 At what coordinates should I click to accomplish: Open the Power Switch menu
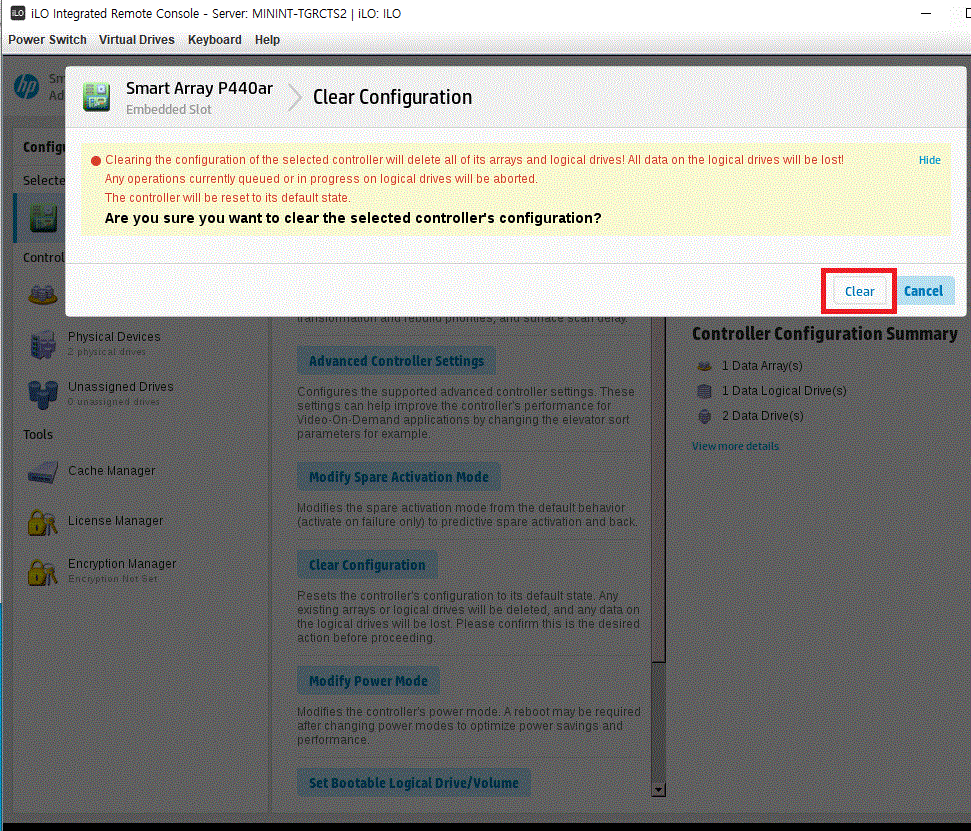click(x=47, y=40)
